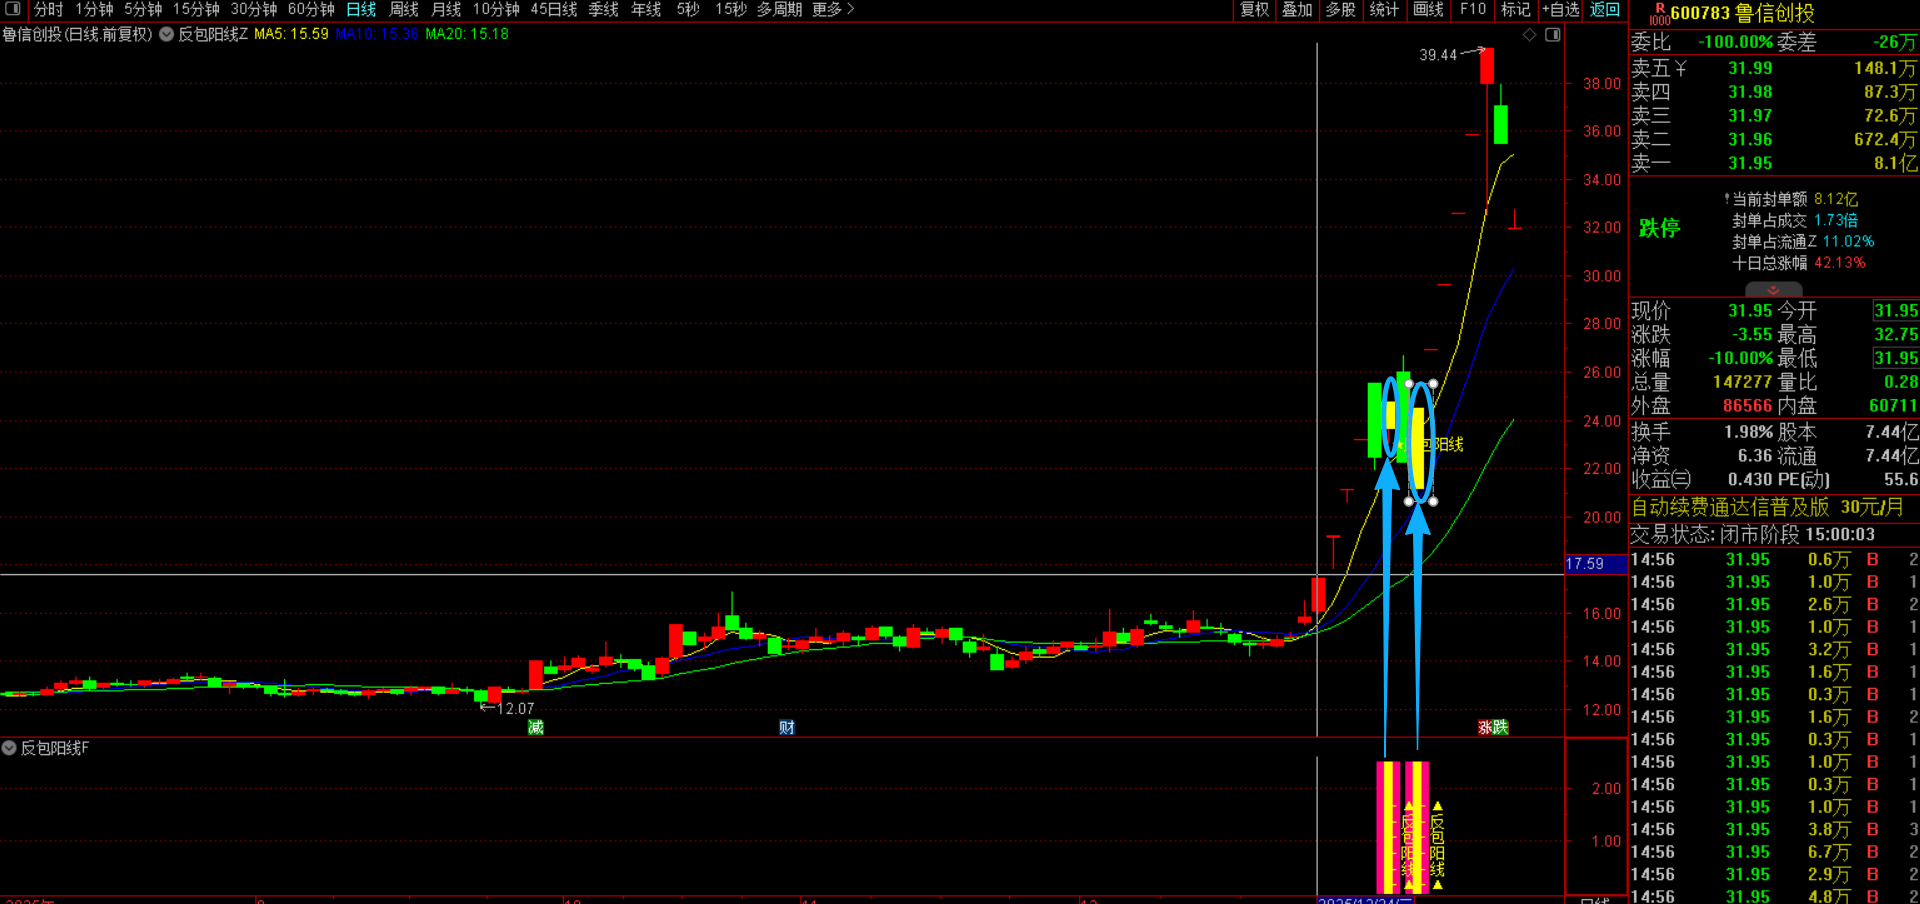Screen dimensions: 1920x904
Task: Click the 统计 statistics button
Action: tap(1384, 9)
